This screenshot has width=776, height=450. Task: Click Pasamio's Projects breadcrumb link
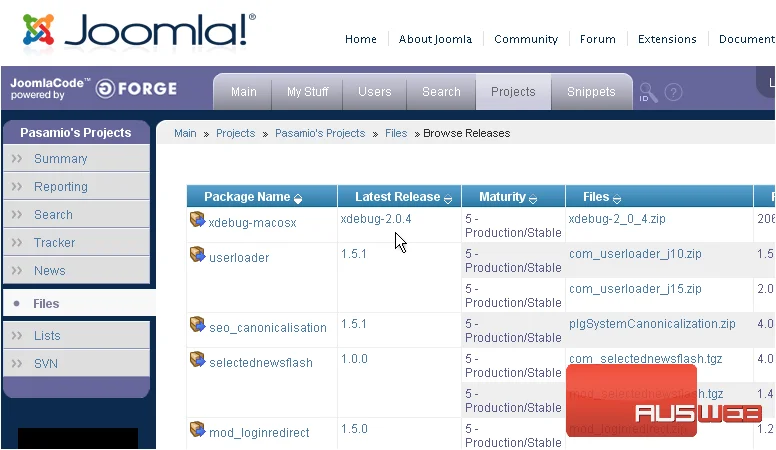[x=320, y=133]
